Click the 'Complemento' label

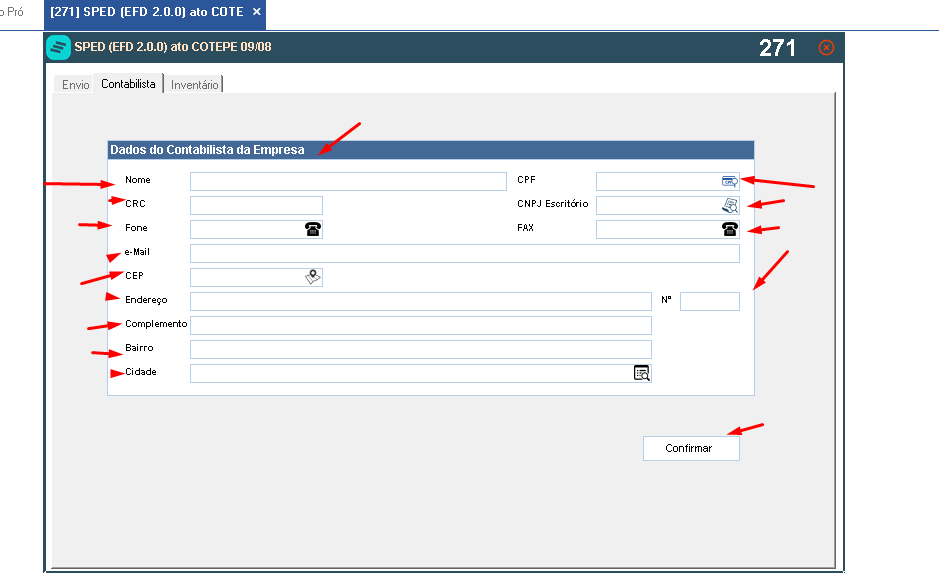[156, 324]
